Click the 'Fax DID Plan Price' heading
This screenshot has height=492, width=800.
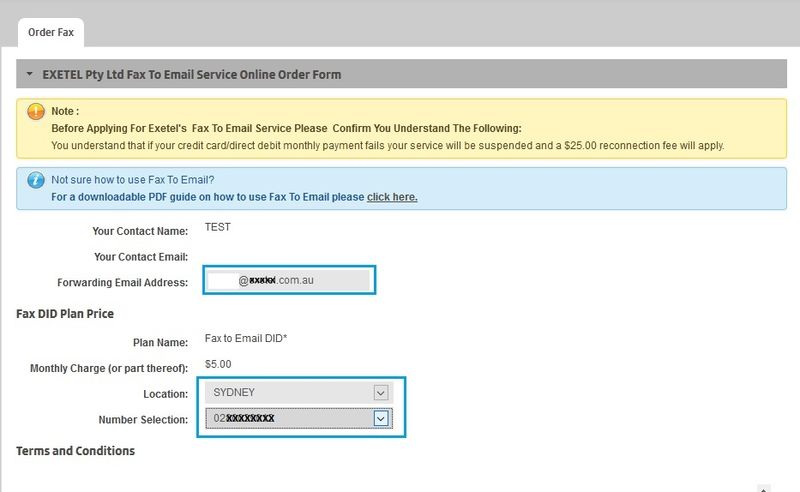[65, 314]
